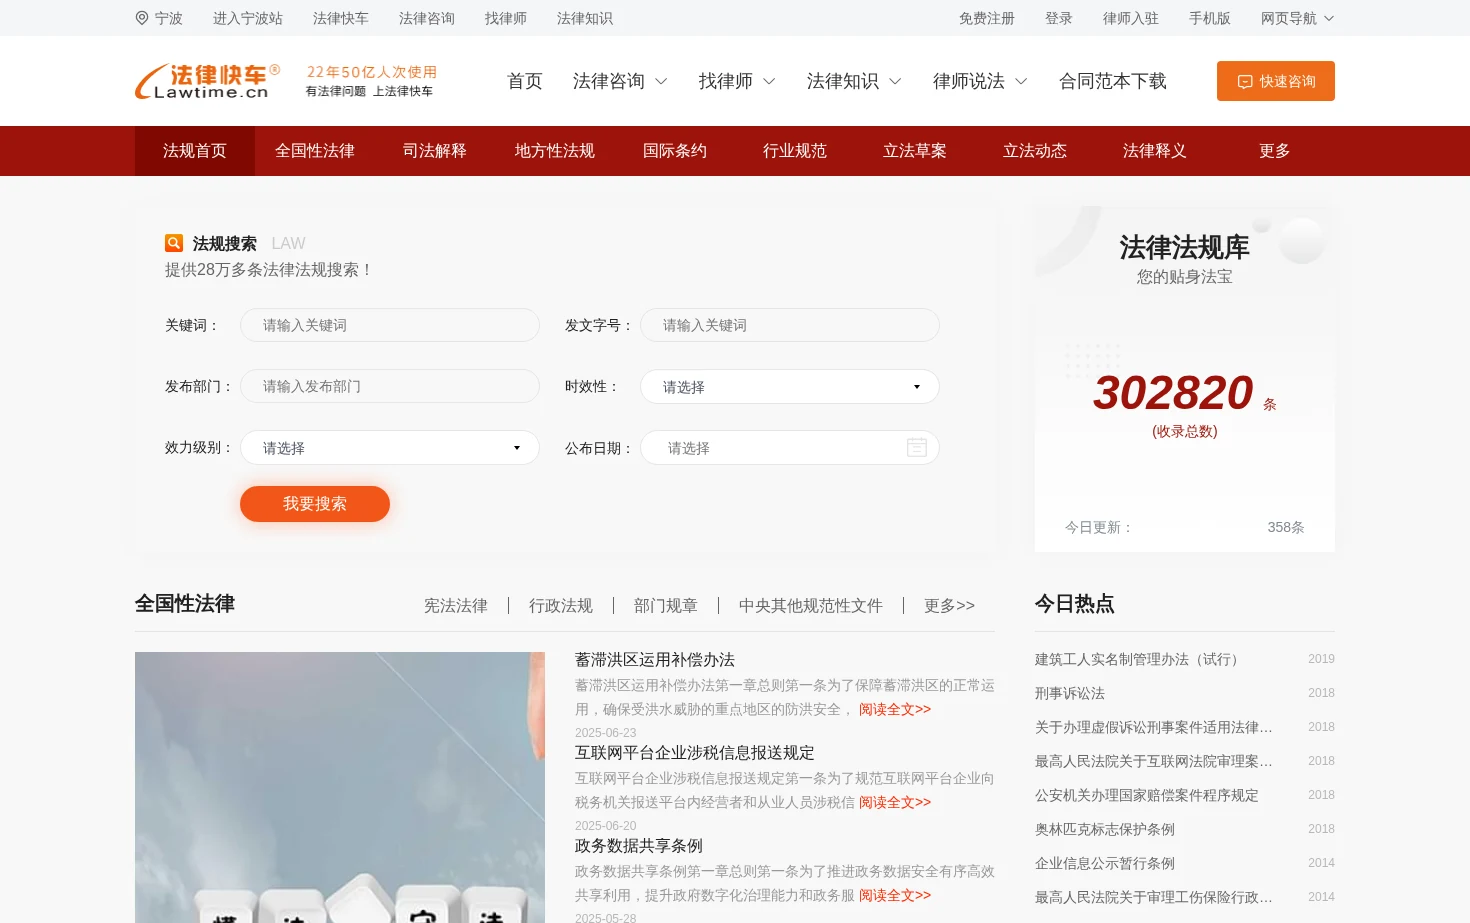The height and width of the screenshot is (923, 1470).
Task: Focus the 发布部门 input field
Action: [x=390, y=386]
